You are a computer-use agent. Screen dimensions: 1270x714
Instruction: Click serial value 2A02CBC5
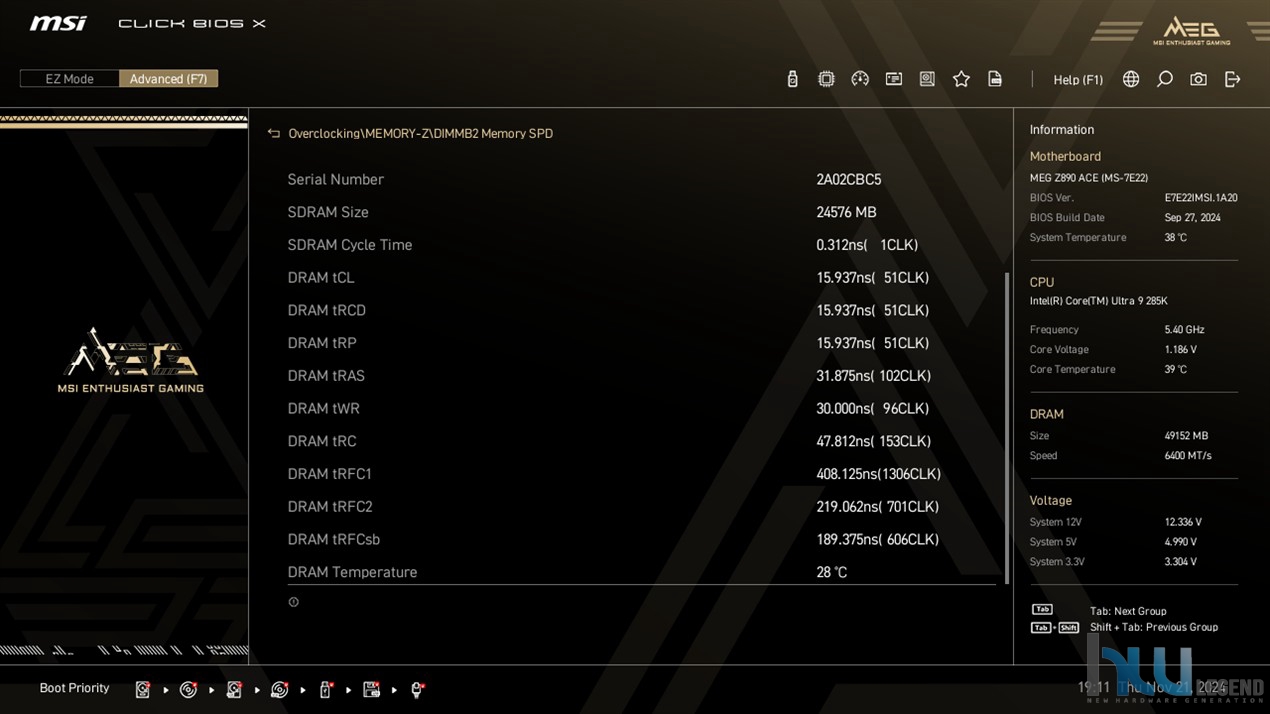[848, 180]
